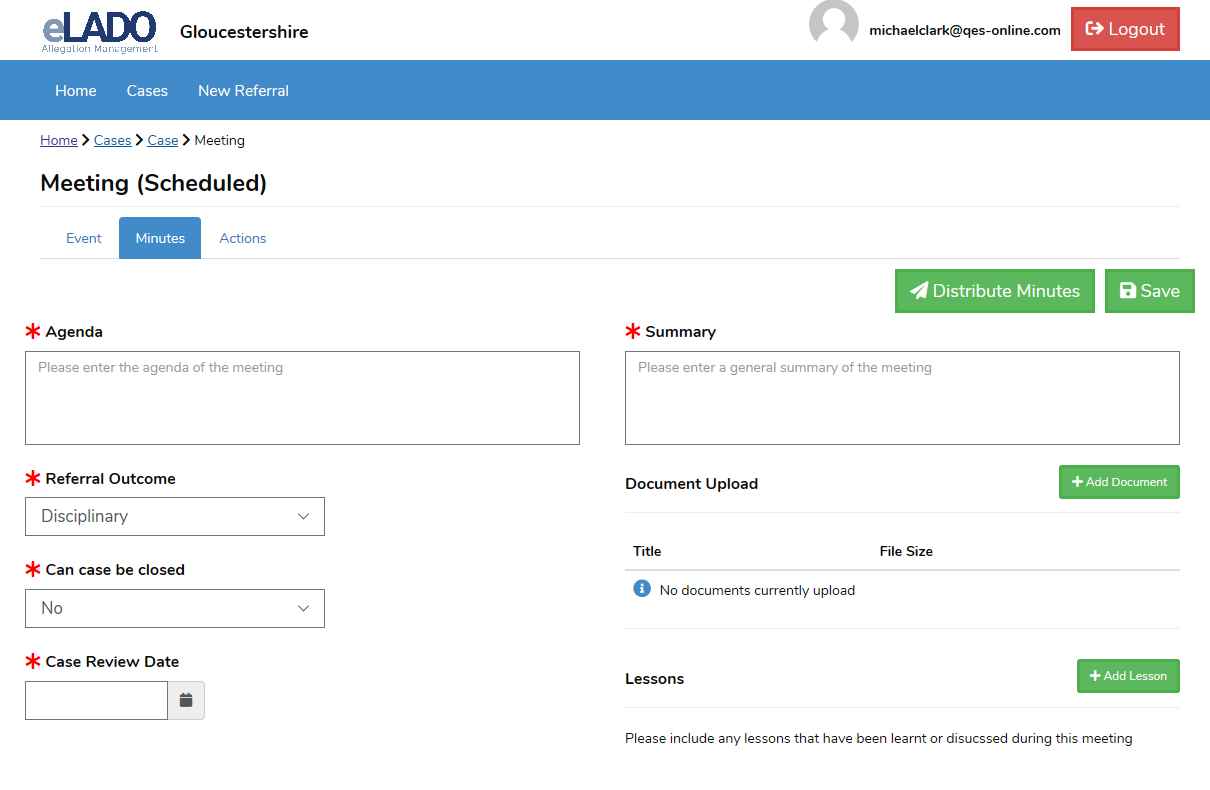The image size is (1210, 790).
Task: Open Cases in the navigation bar
Action: point(147,90)
